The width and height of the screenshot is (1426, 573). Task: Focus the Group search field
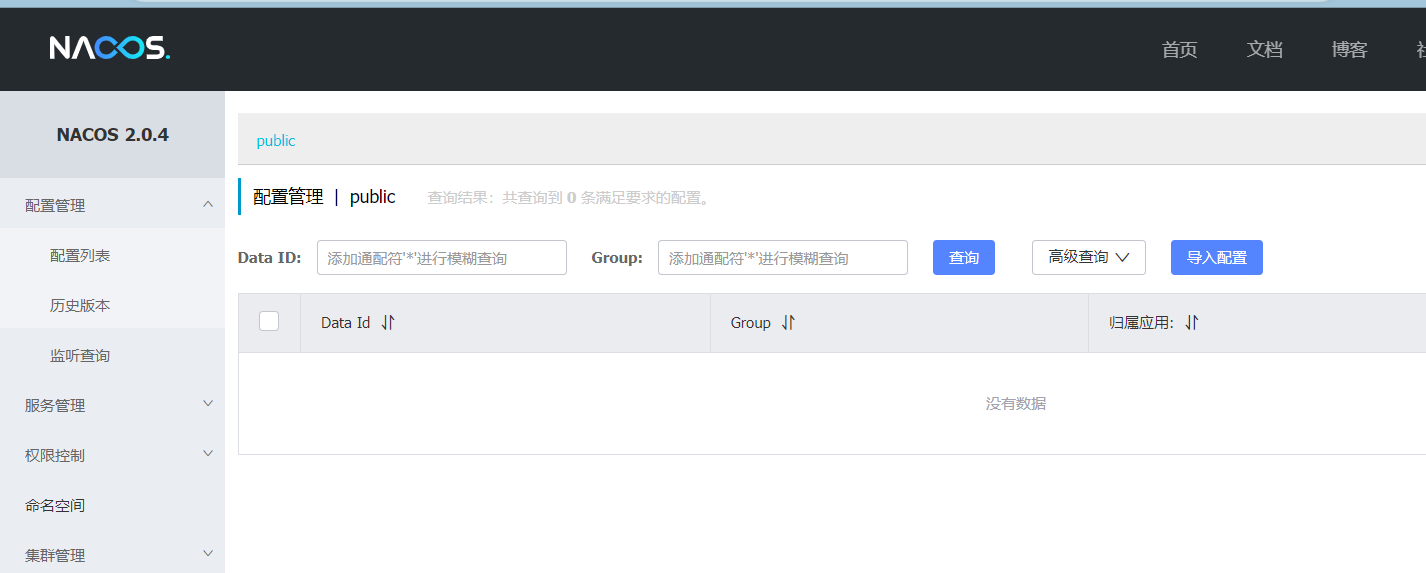point(783,257)
